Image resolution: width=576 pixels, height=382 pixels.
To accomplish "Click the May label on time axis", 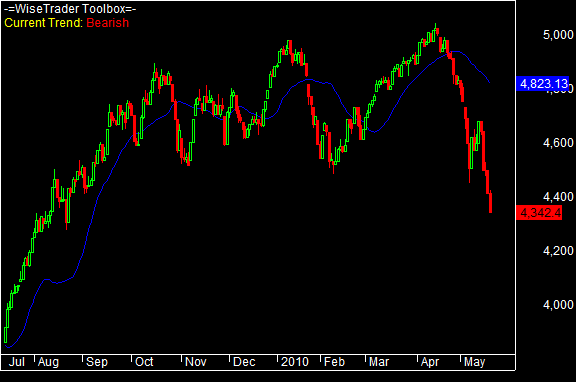I will point(474,362).
